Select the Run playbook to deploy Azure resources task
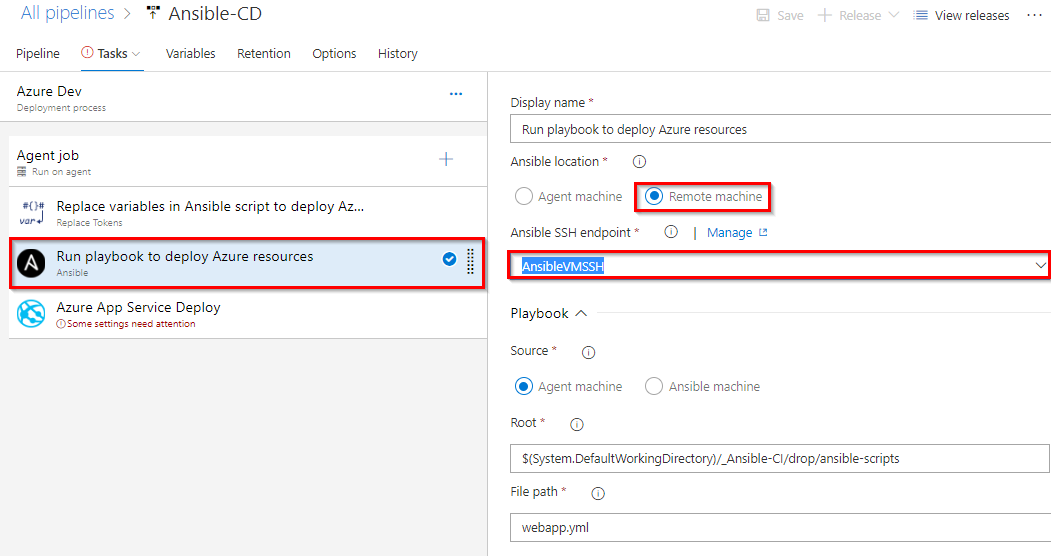The width and height of the screenshot is (1051, 556). (247, 263)
